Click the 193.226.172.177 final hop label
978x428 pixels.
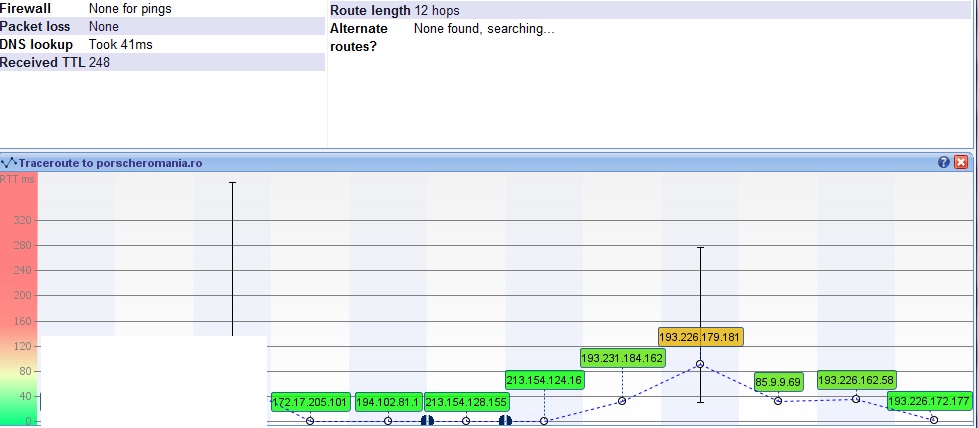(930, 402)
